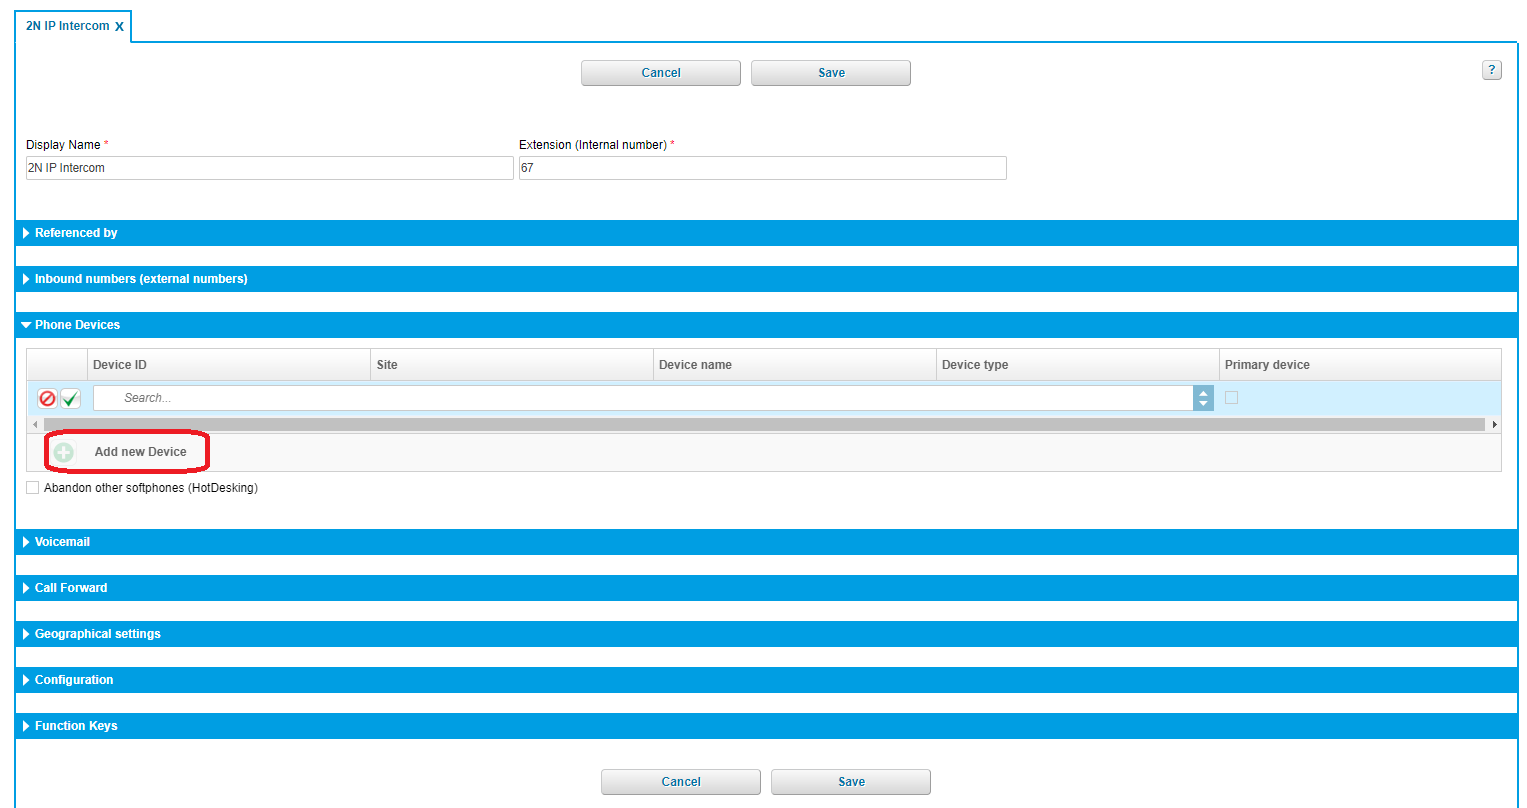Expand the Voicemail section
The image size is (1527, 808).
coord(62,542)
